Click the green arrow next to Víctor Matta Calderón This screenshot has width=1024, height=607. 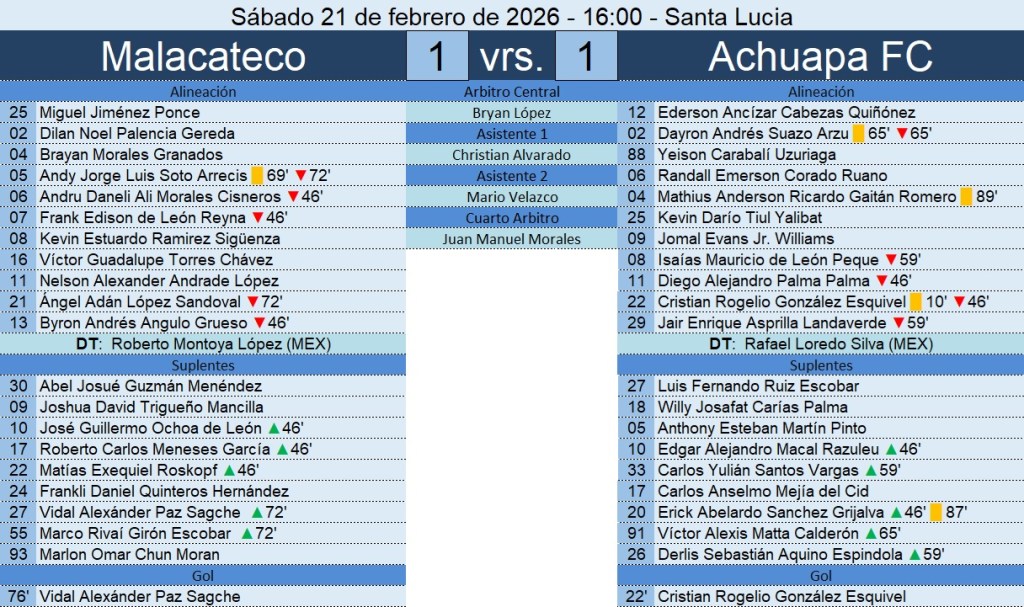tap(870, 533)
